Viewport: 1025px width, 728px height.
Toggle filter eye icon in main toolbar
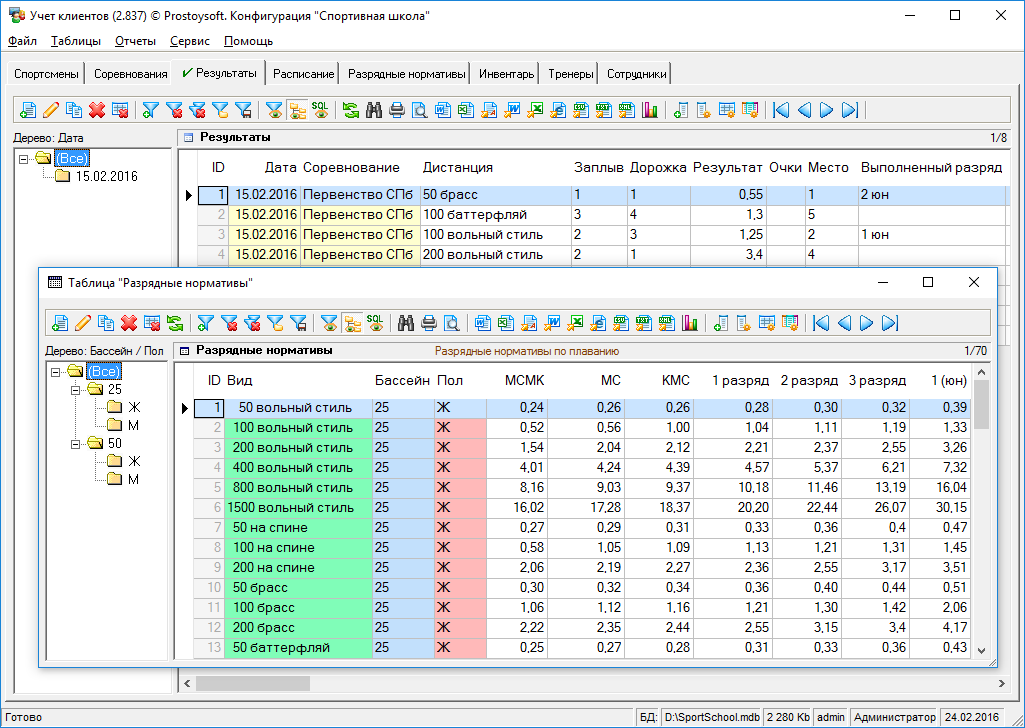click(274, 110)
